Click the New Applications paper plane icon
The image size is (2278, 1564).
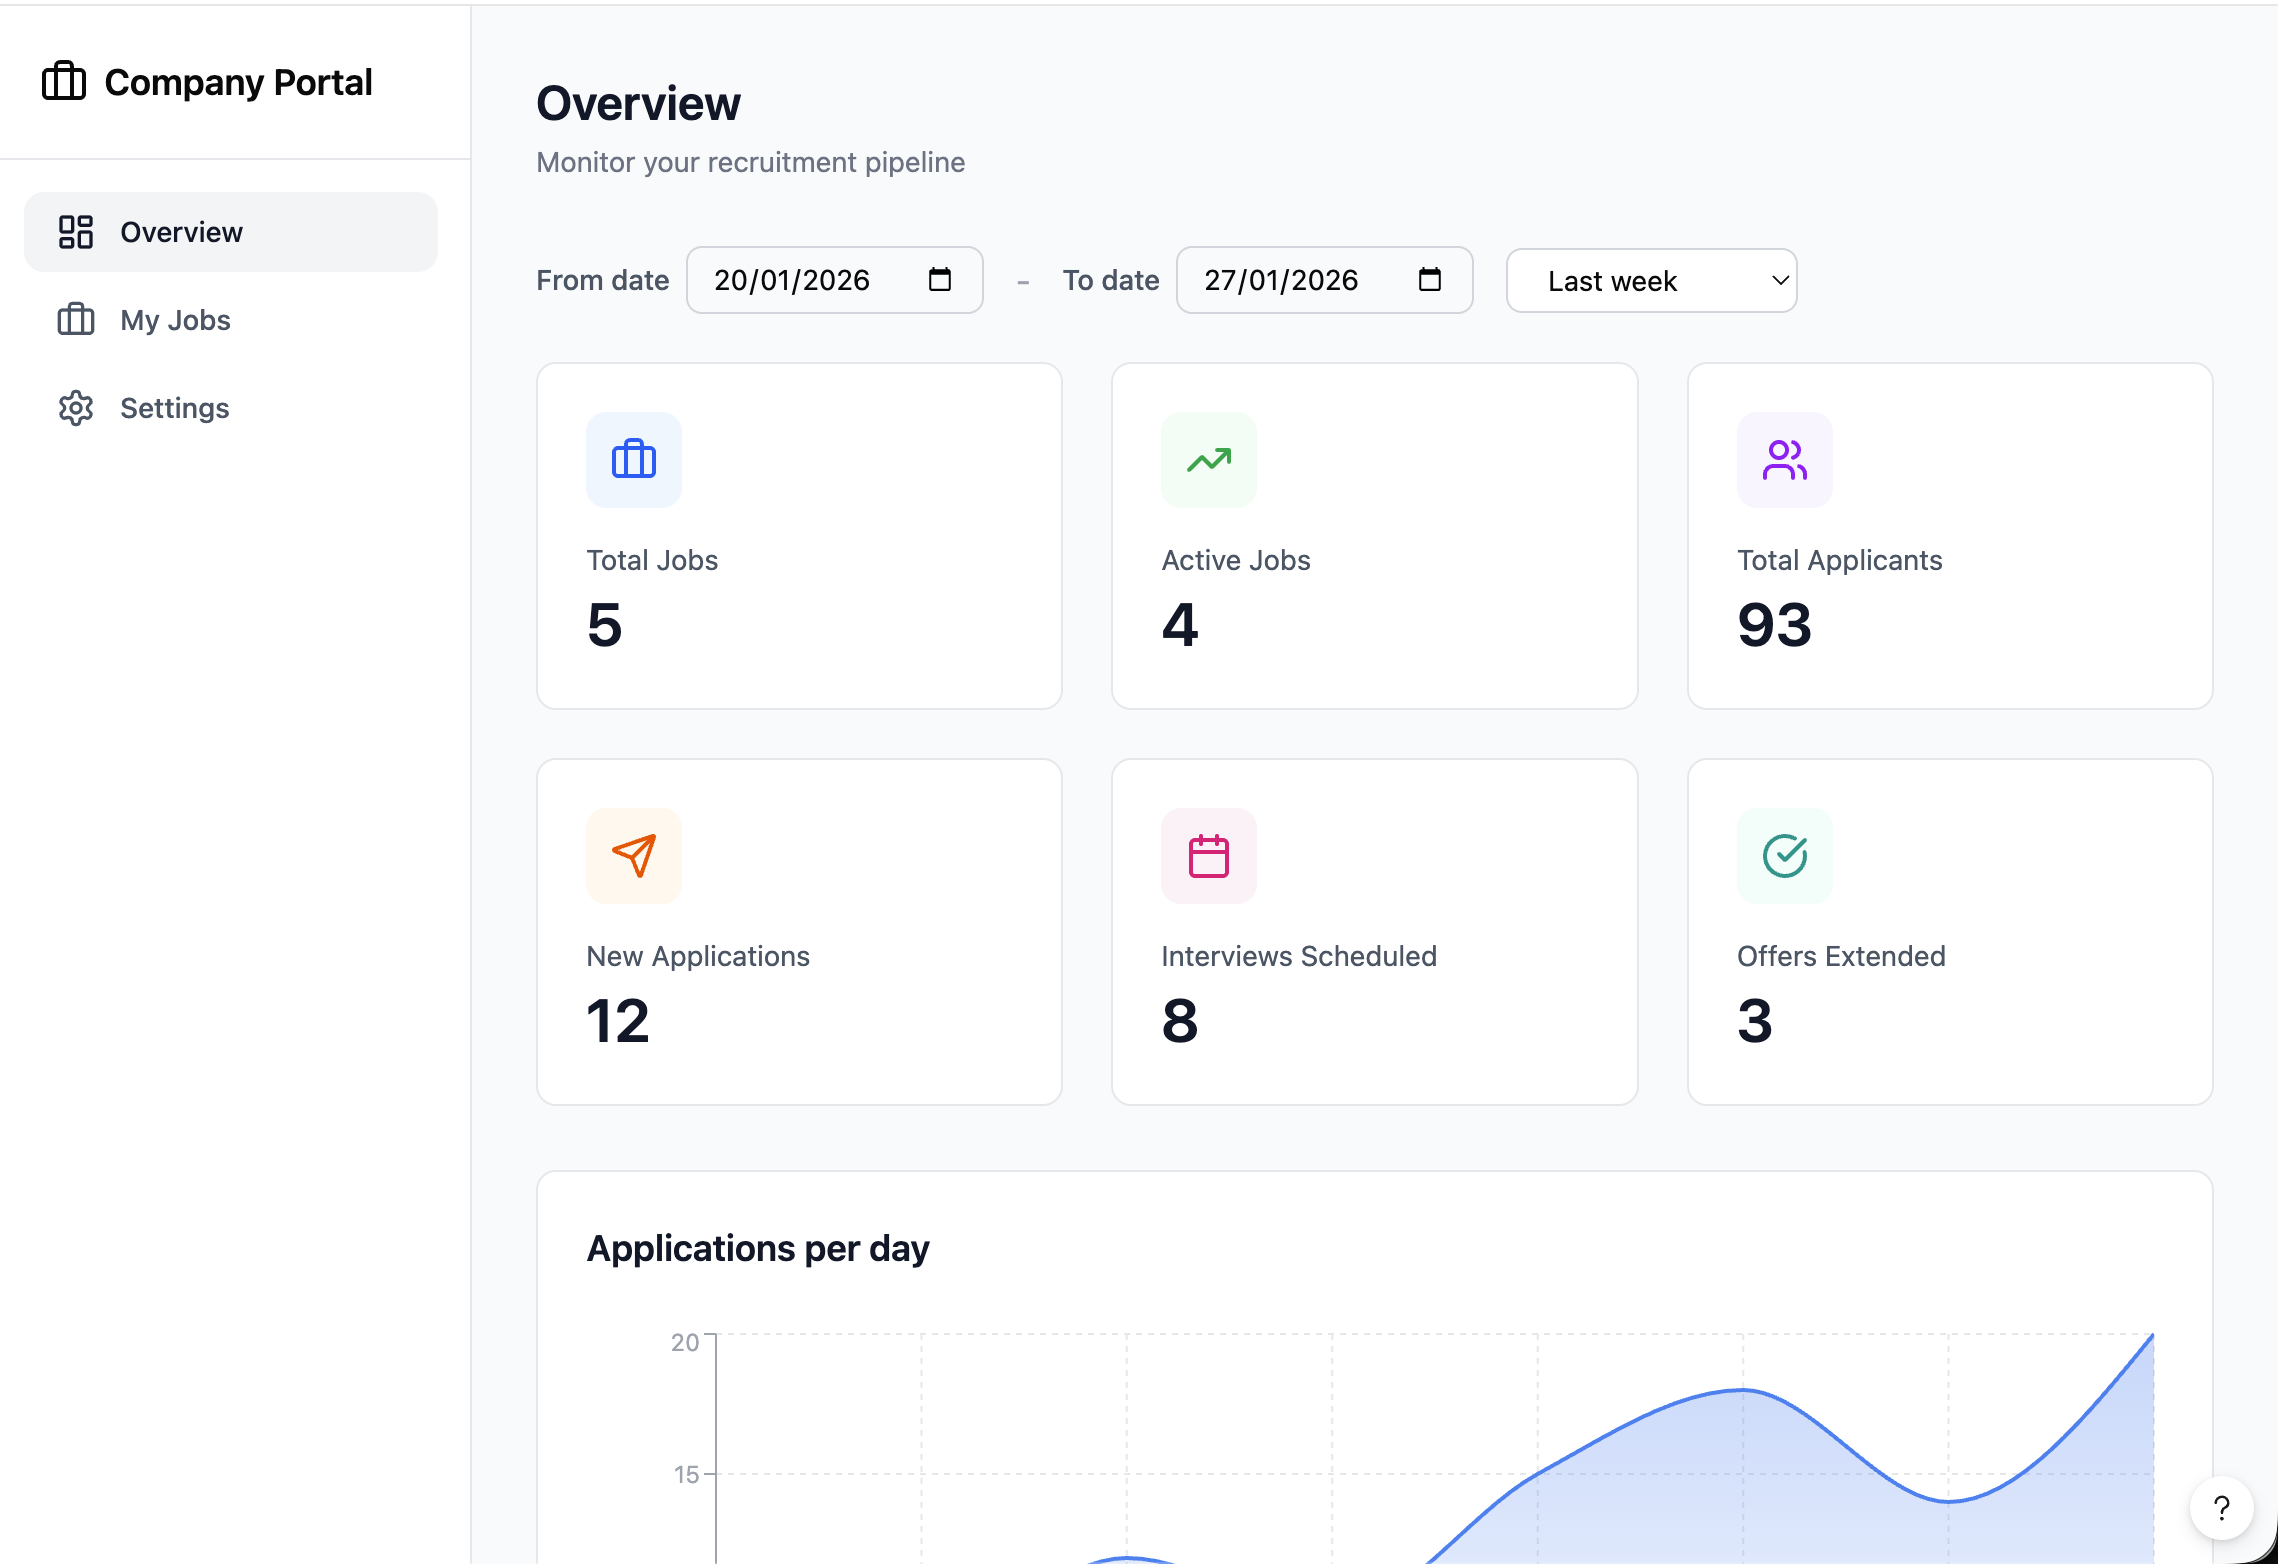(x=633, y=855)
